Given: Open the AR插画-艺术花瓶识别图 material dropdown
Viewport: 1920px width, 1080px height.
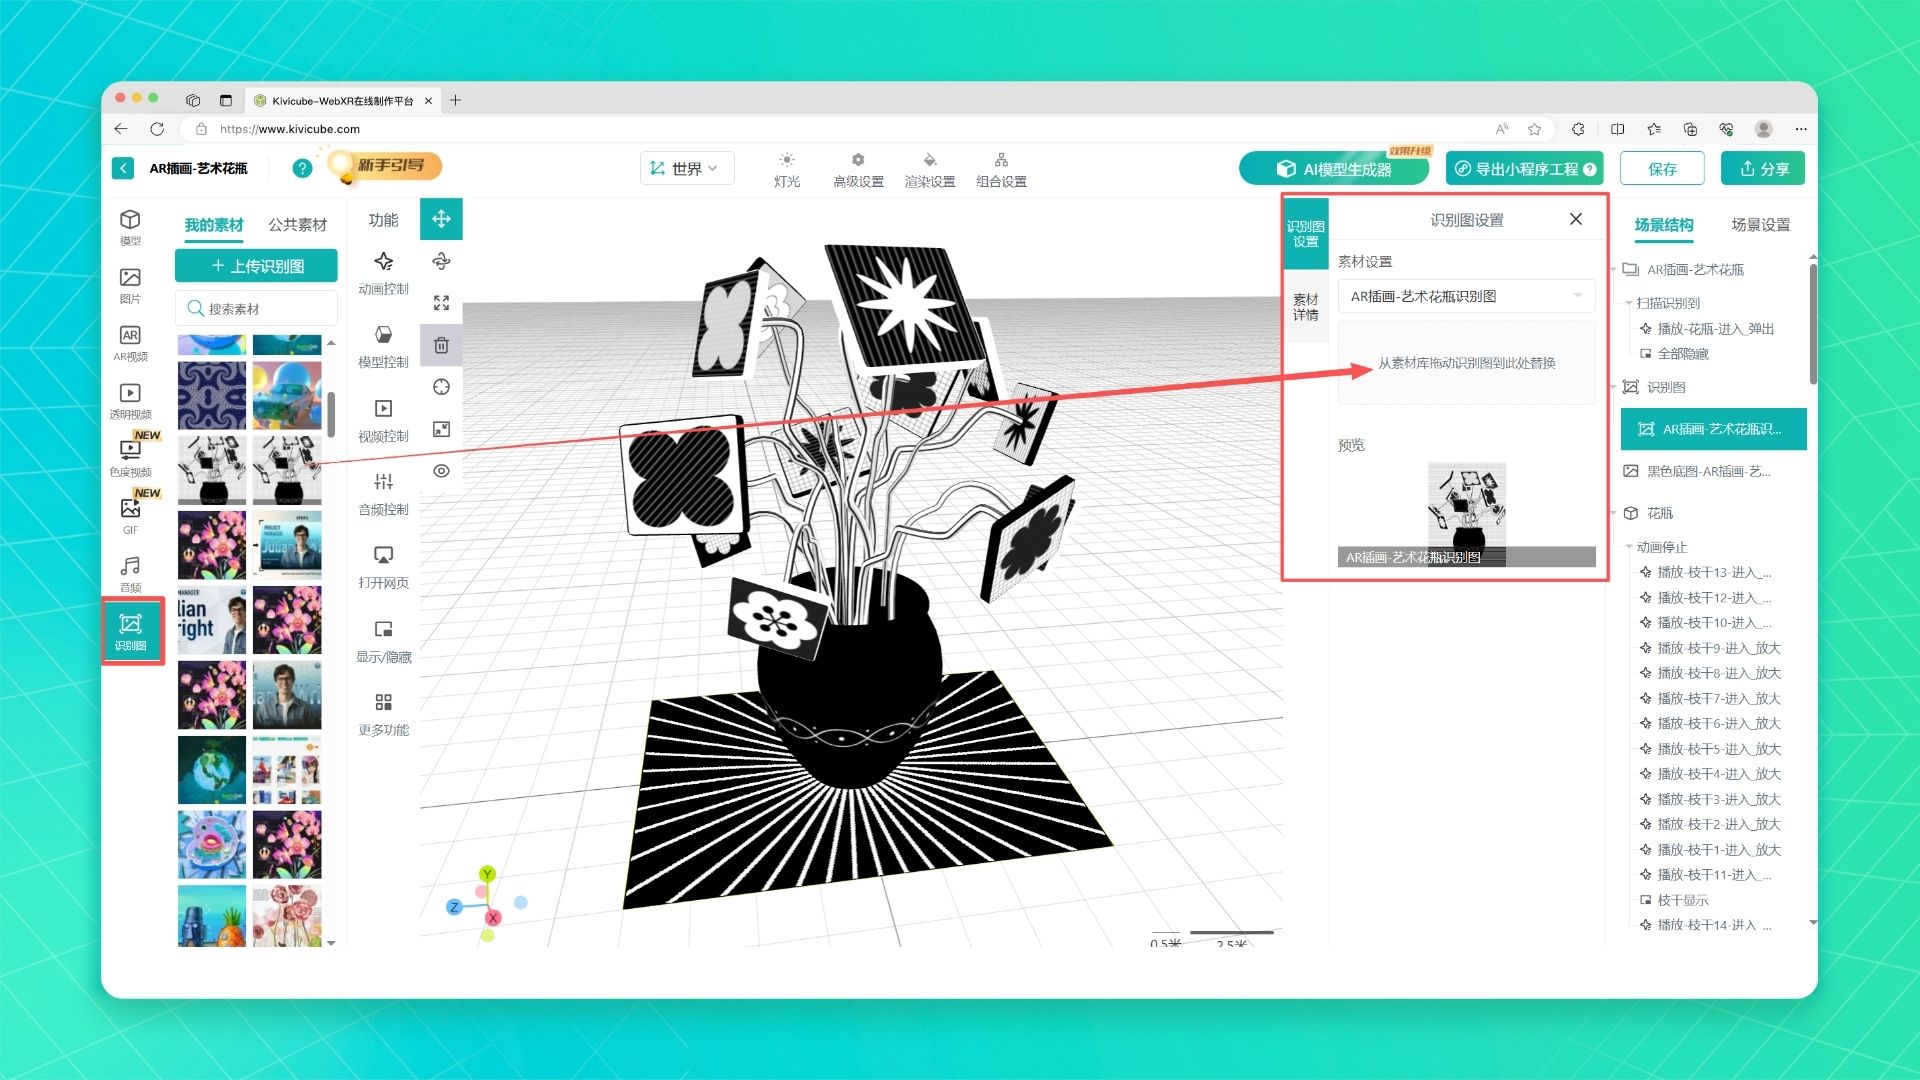Looking at the screenshot, I should coord(1466,296).
